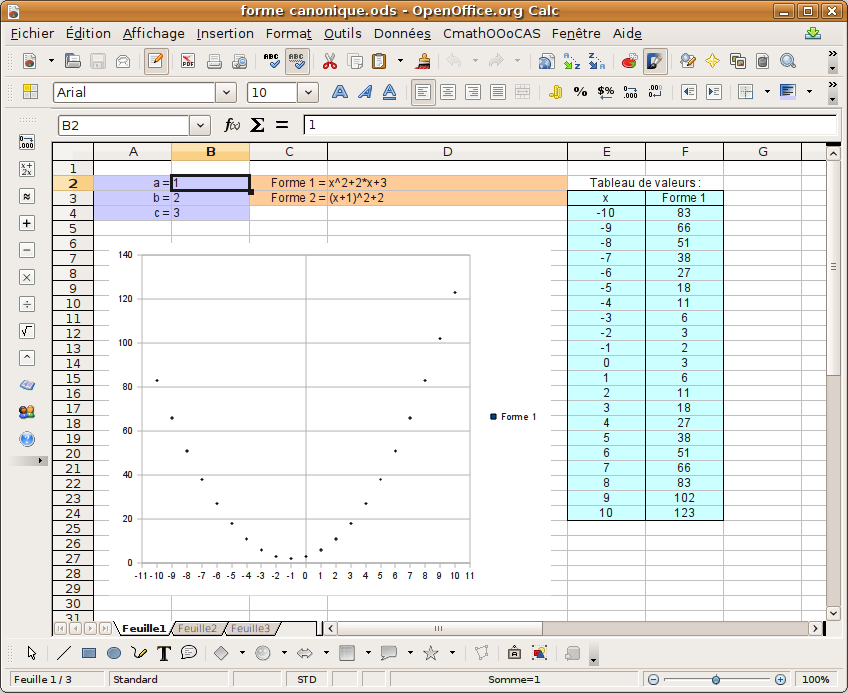The height and width of the screenshot is (693, 848).
Task: Click the column D header
Action: [x=447, y=152]
